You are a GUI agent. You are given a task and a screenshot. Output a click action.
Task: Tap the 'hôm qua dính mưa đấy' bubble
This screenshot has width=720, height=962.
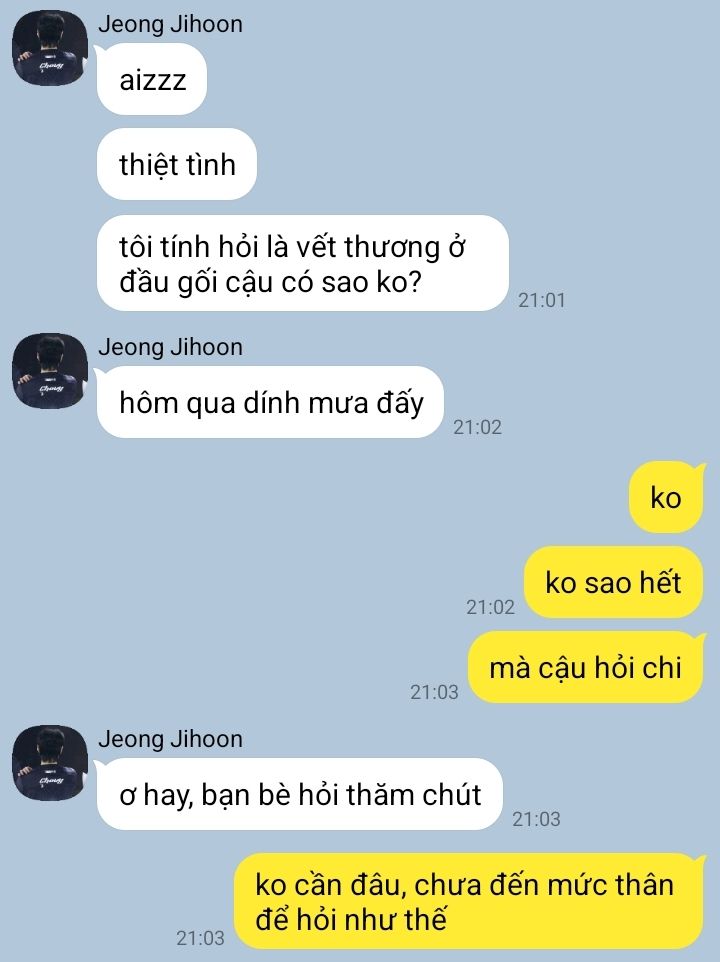click(x=270, y=402)
